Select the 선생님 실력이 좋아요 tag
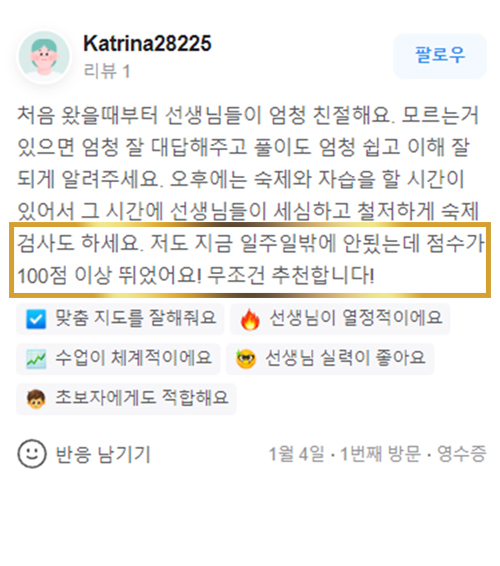This screenshot has width=500, height=566. click(x=330, y=358)
